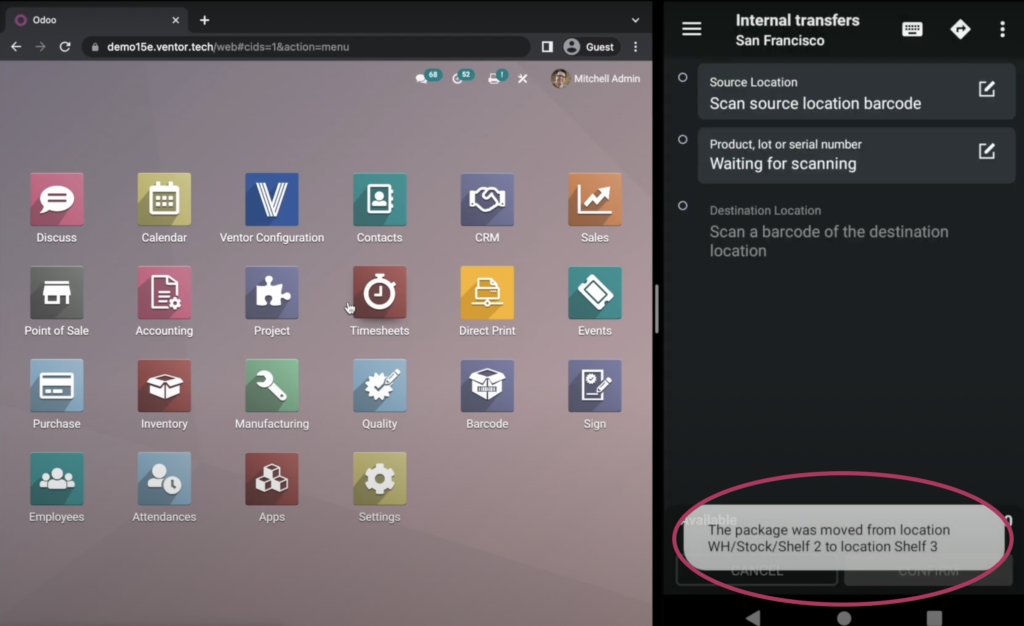Select the Product lot step circle

[682, 140]
